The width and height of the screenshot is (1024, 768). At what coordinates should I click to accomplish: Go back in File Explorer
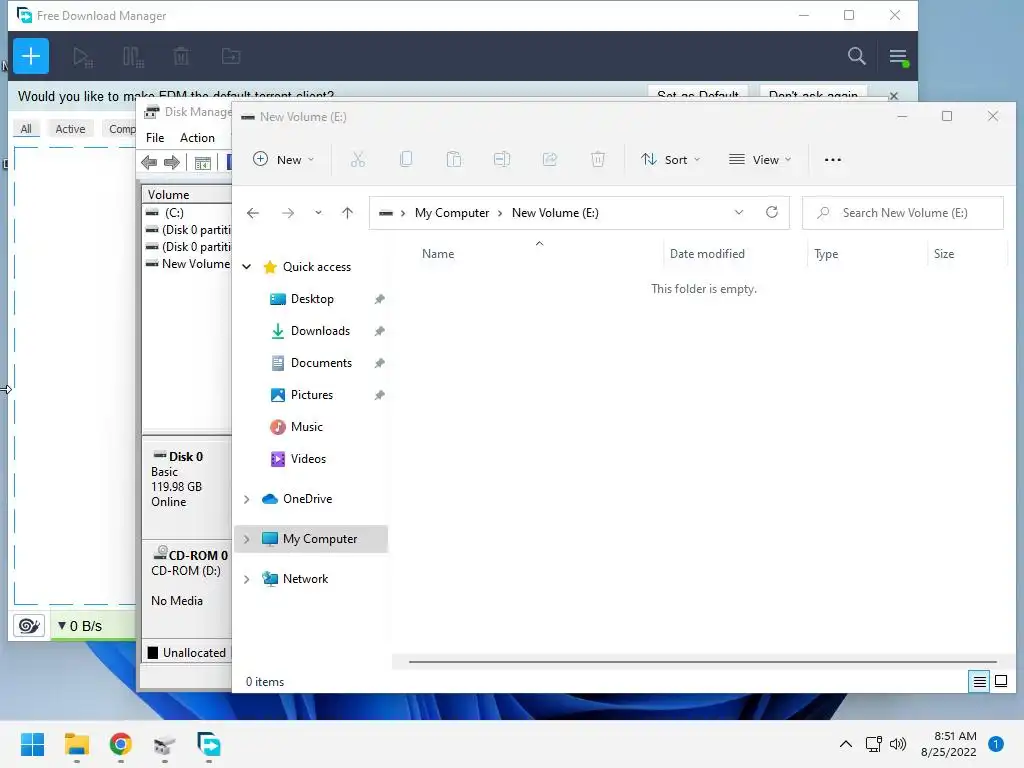tap(253, 213)
